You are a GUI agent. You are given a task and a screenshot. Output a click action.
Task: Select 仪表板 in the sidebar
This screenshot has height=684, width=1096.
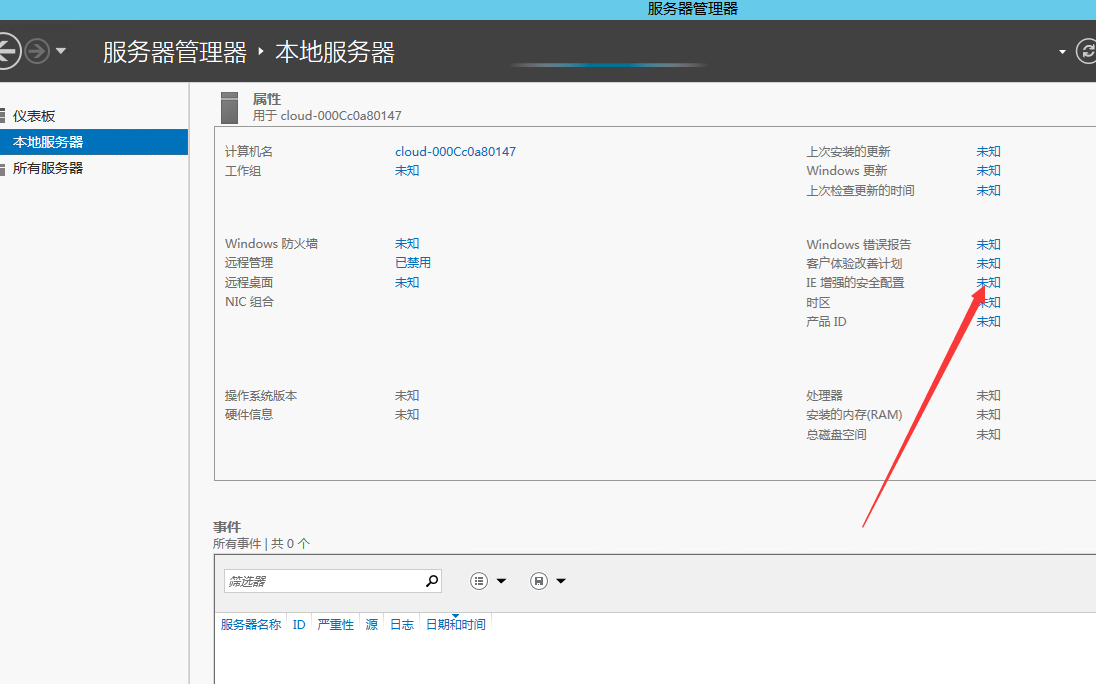(34, 116)
